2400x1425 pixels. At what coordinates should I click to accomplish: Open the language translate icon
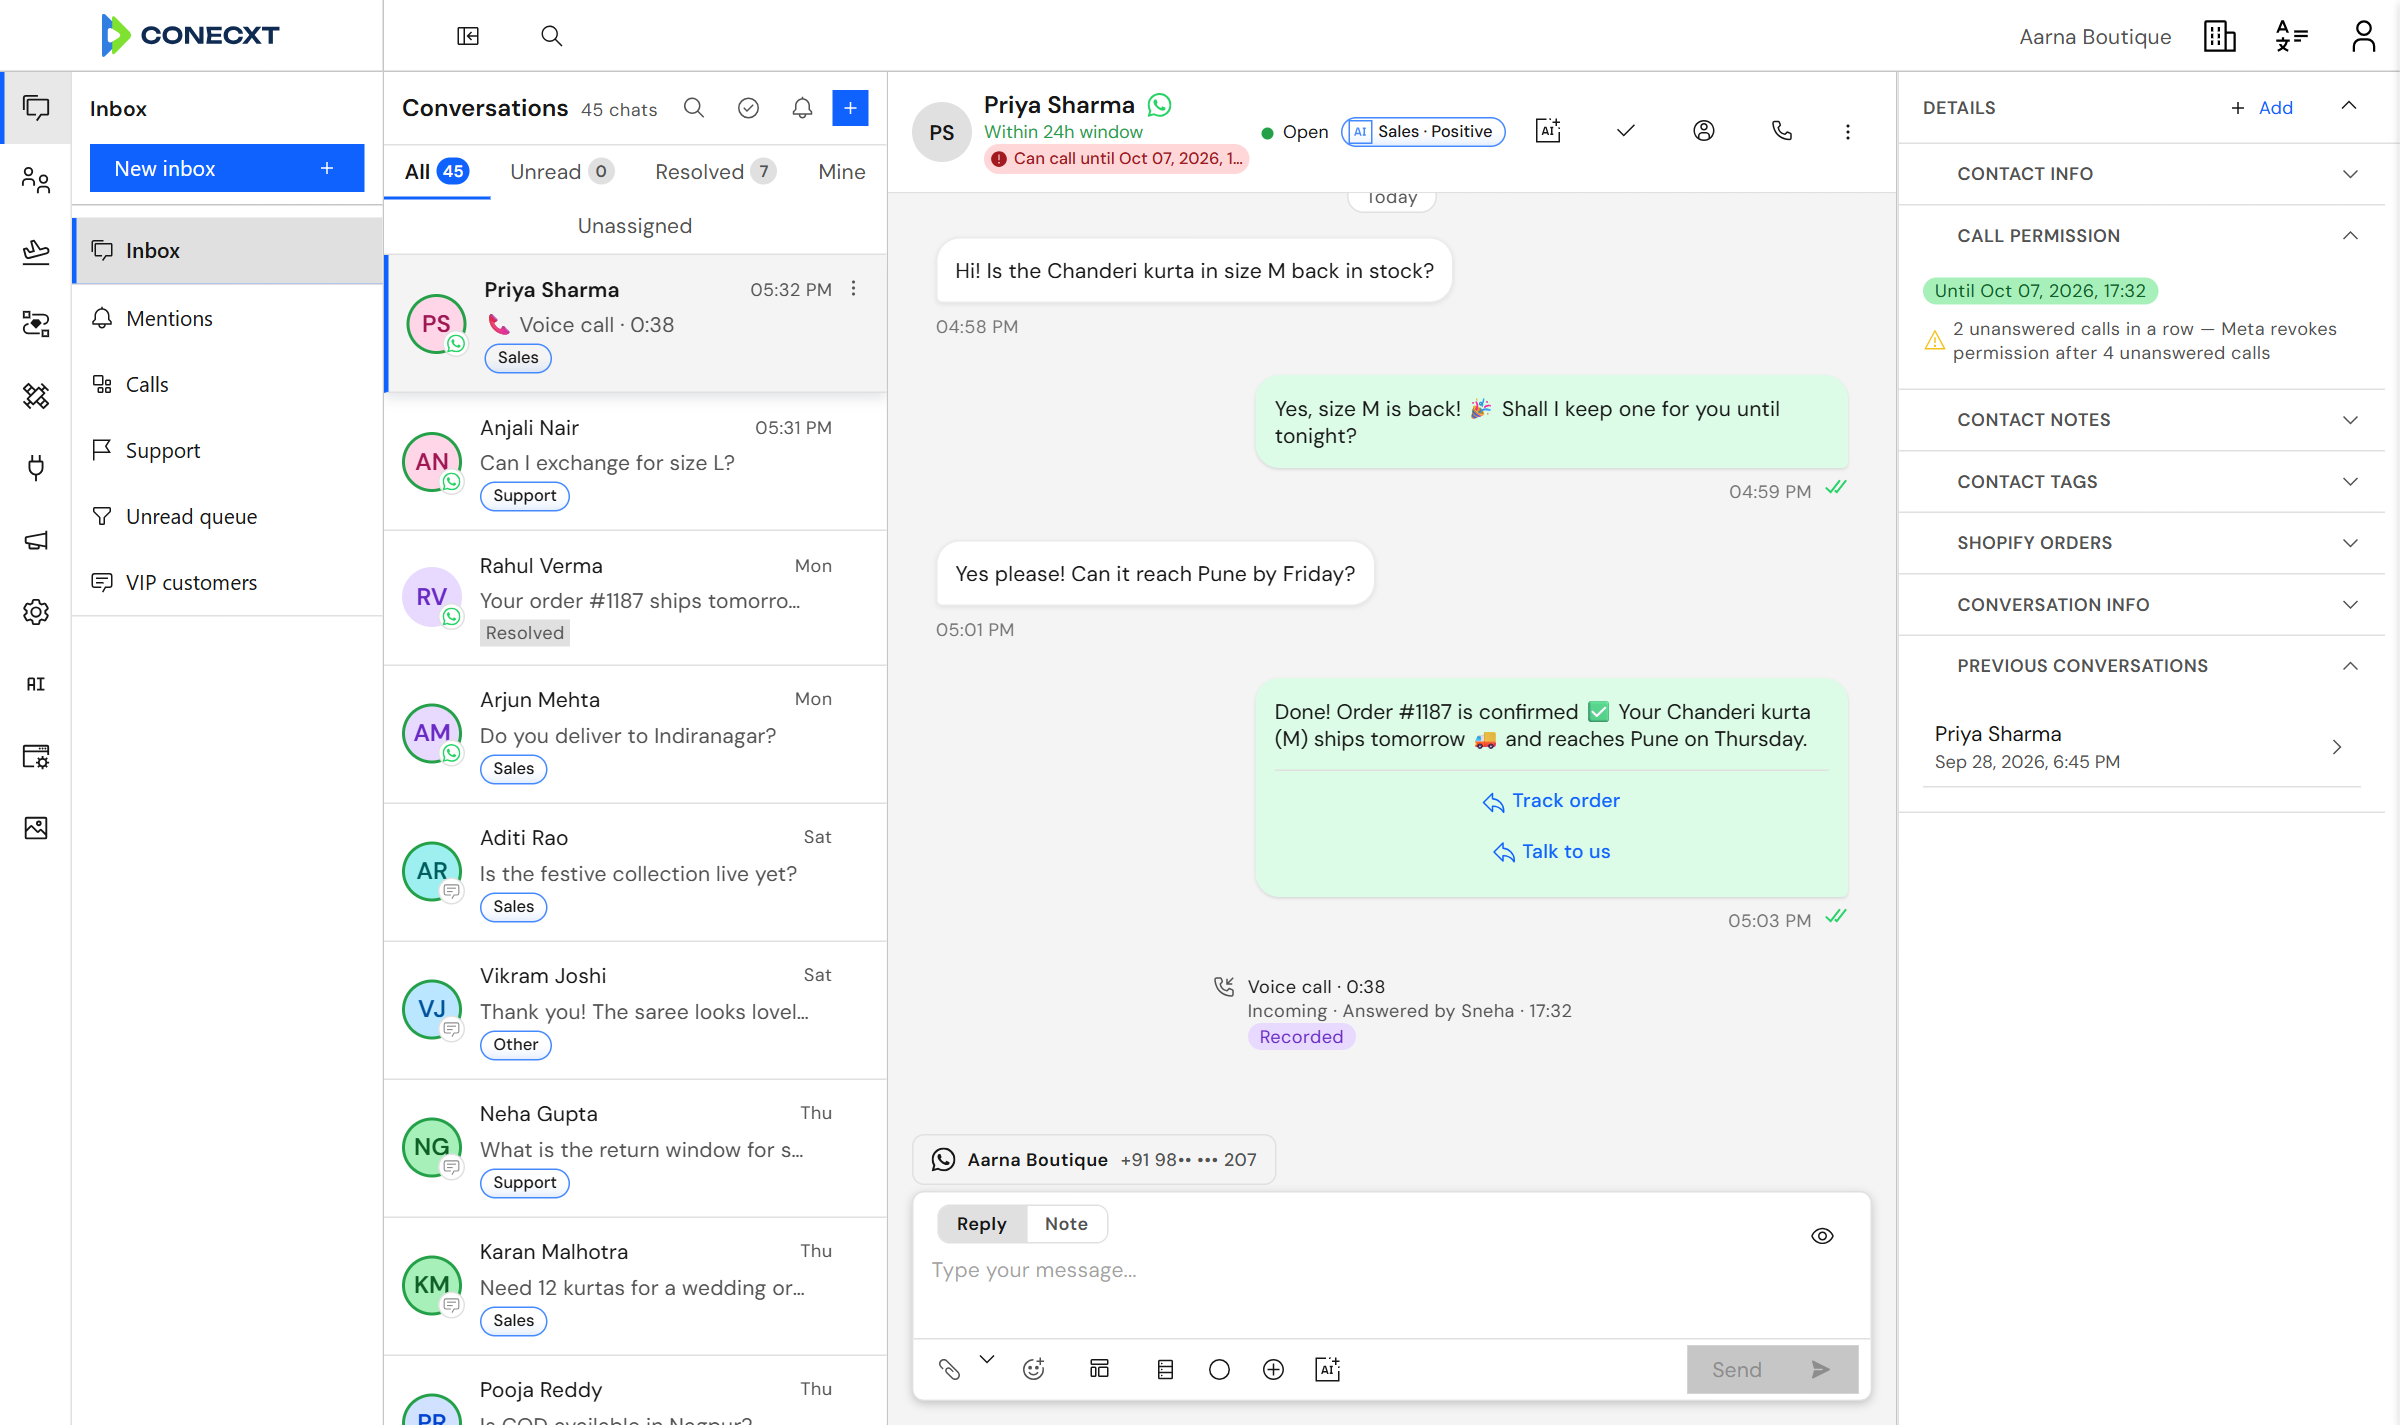click(2291, 36)
